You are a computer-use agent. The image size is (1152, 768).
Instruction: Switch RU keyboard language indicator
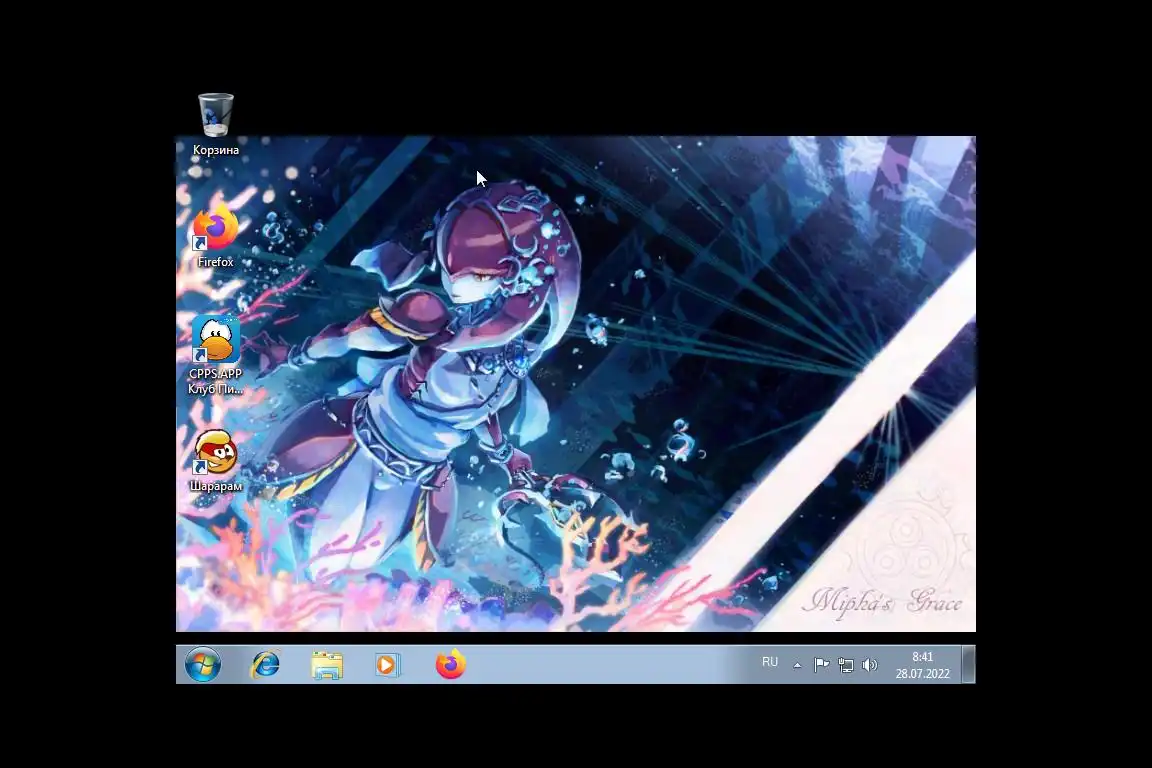tap(770, 662)
